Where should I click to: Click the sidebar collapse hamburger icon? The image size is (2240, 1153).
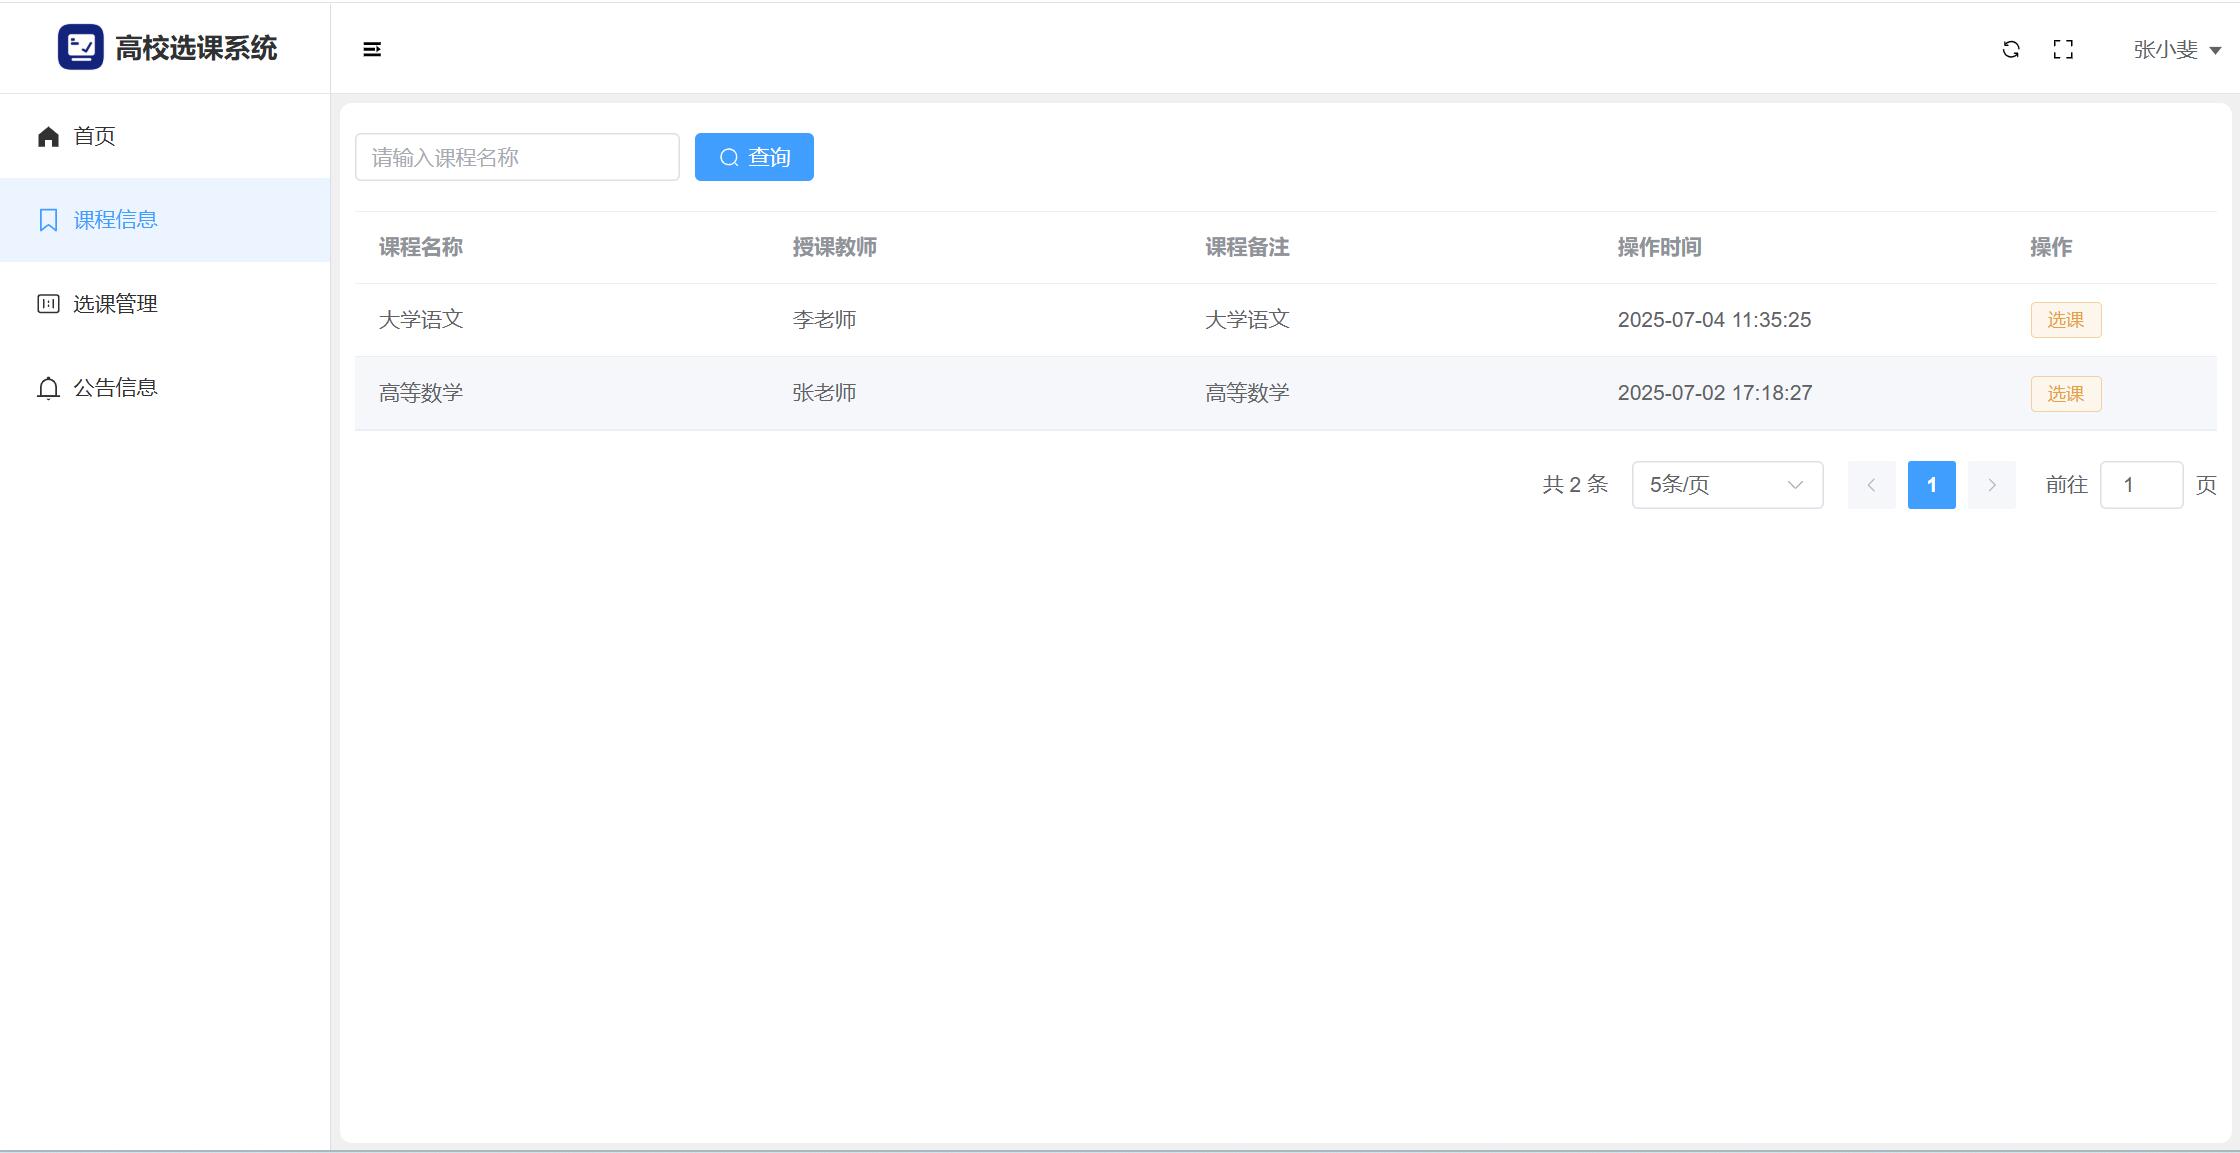point(372,49)
